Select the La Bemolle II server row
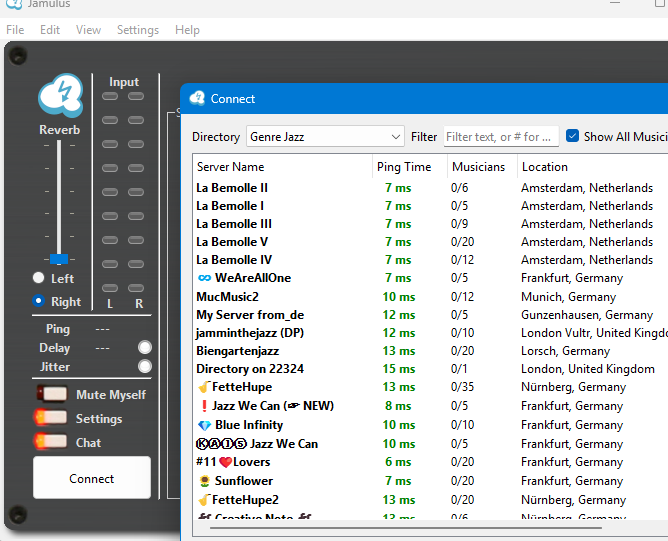Screen dimensions: 668x541 click(232, 188)
